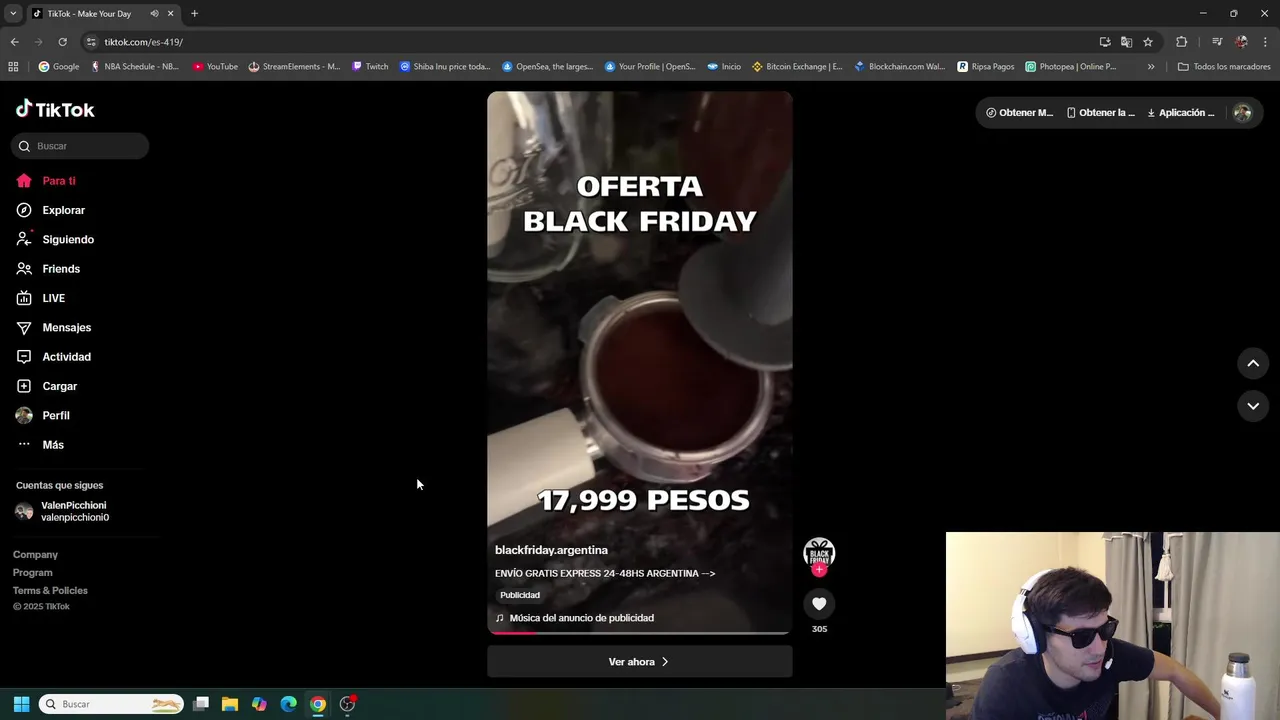Expand the Company footer section
The image size is (1280, 720).
point(35,555)
